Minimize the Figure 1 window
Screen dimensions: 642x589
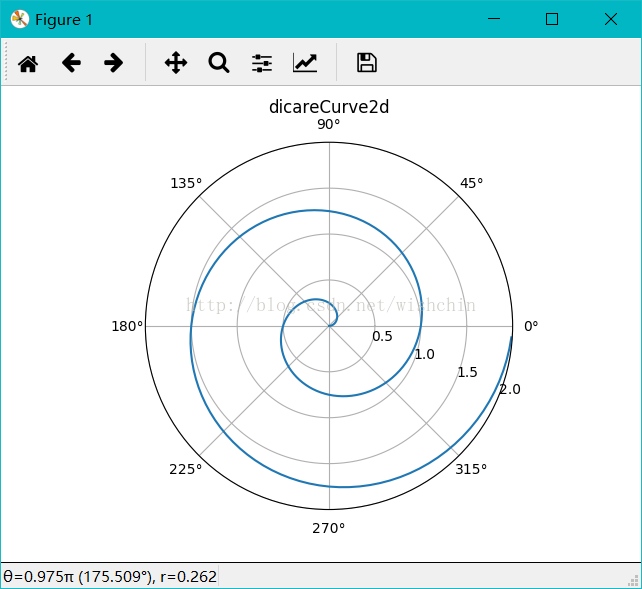point(494,19)
